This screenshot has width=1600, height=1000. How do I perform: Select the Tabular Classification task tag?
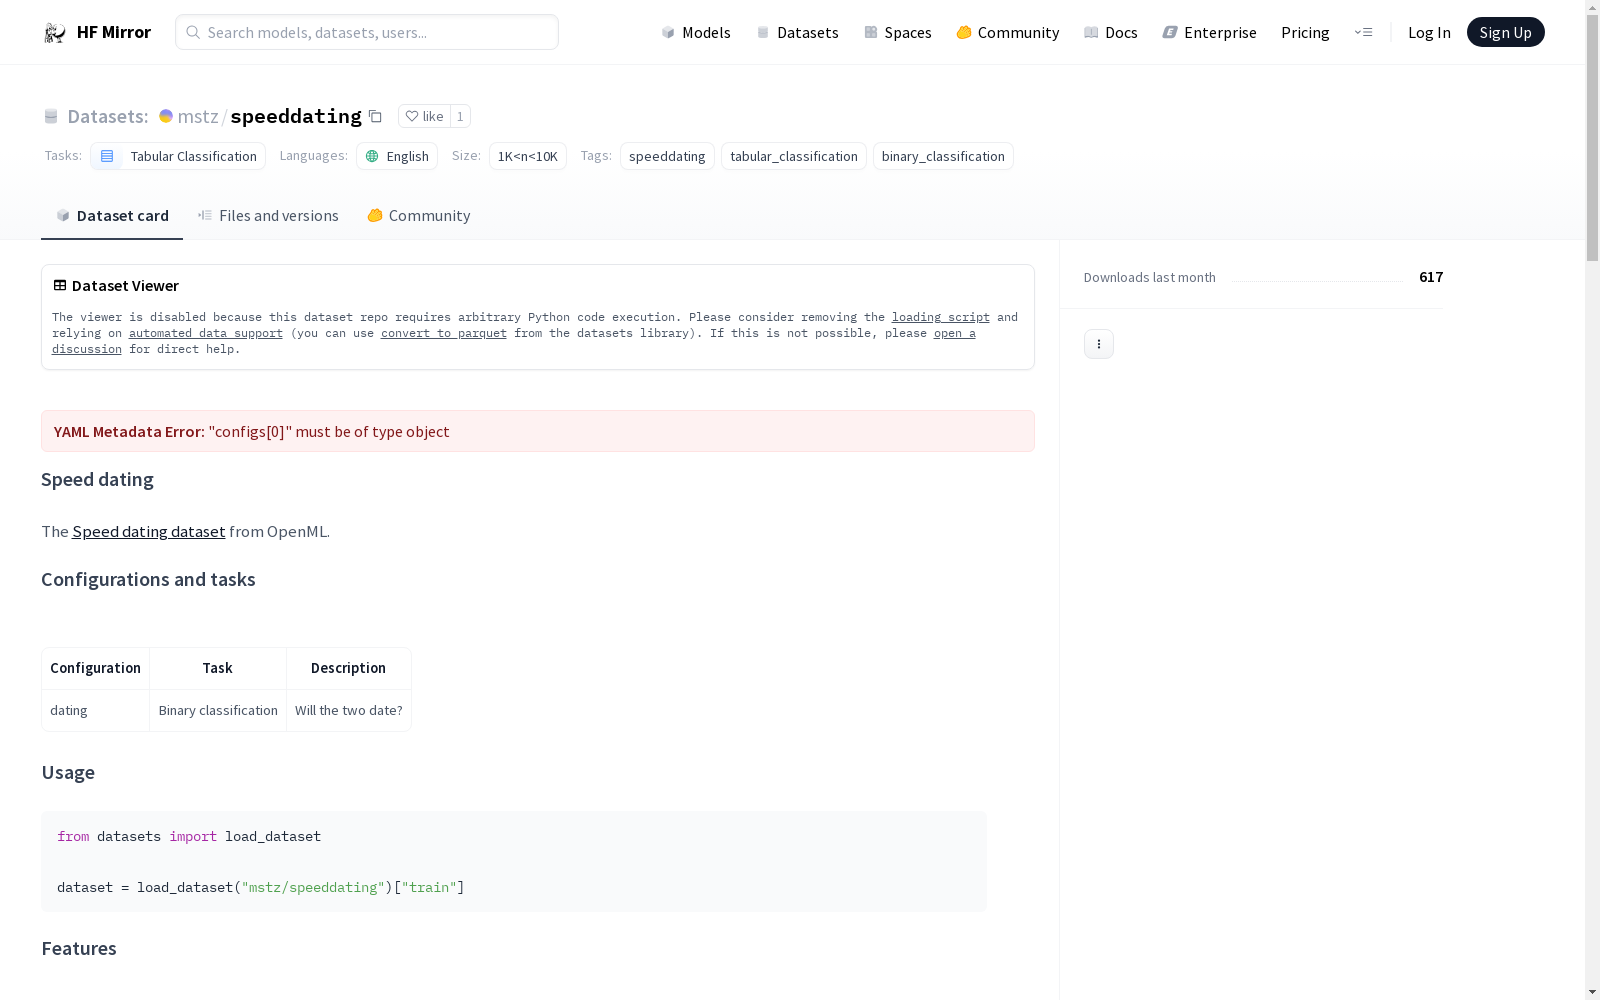(178, 156)
